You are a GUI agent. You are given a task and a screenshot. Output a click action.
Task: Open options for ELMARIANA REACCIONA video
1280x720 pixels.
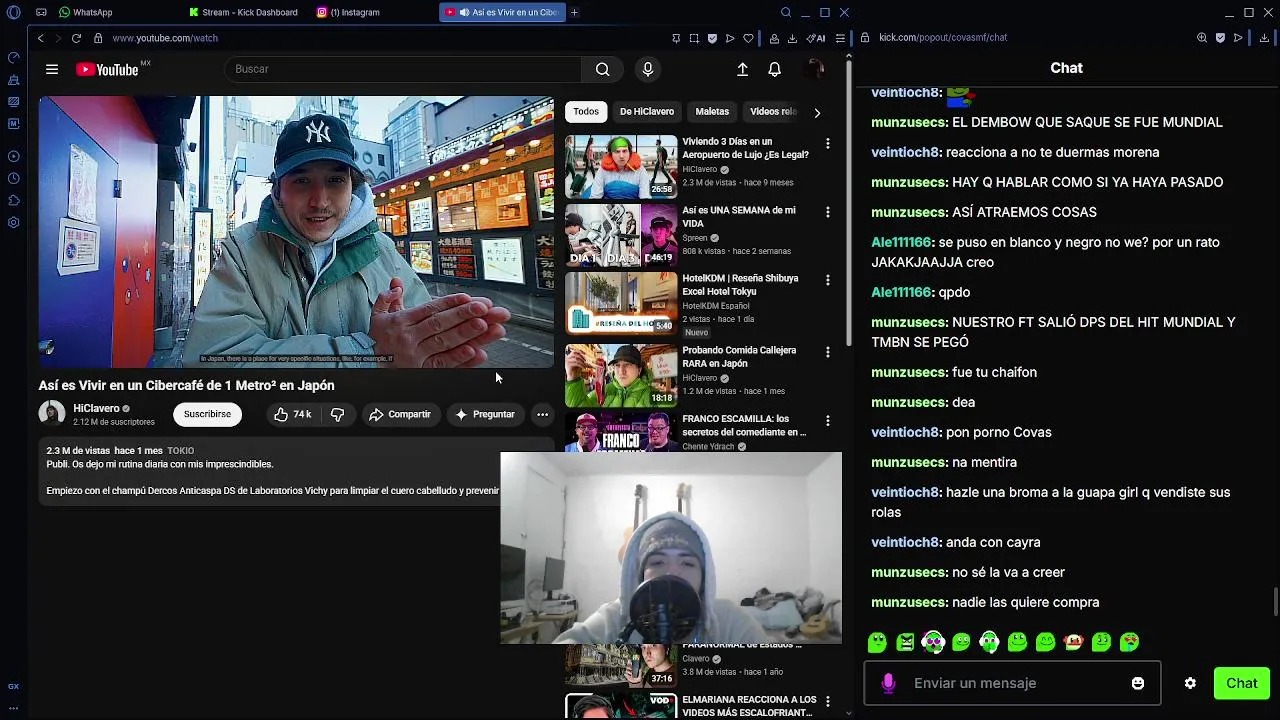[827, 702]
